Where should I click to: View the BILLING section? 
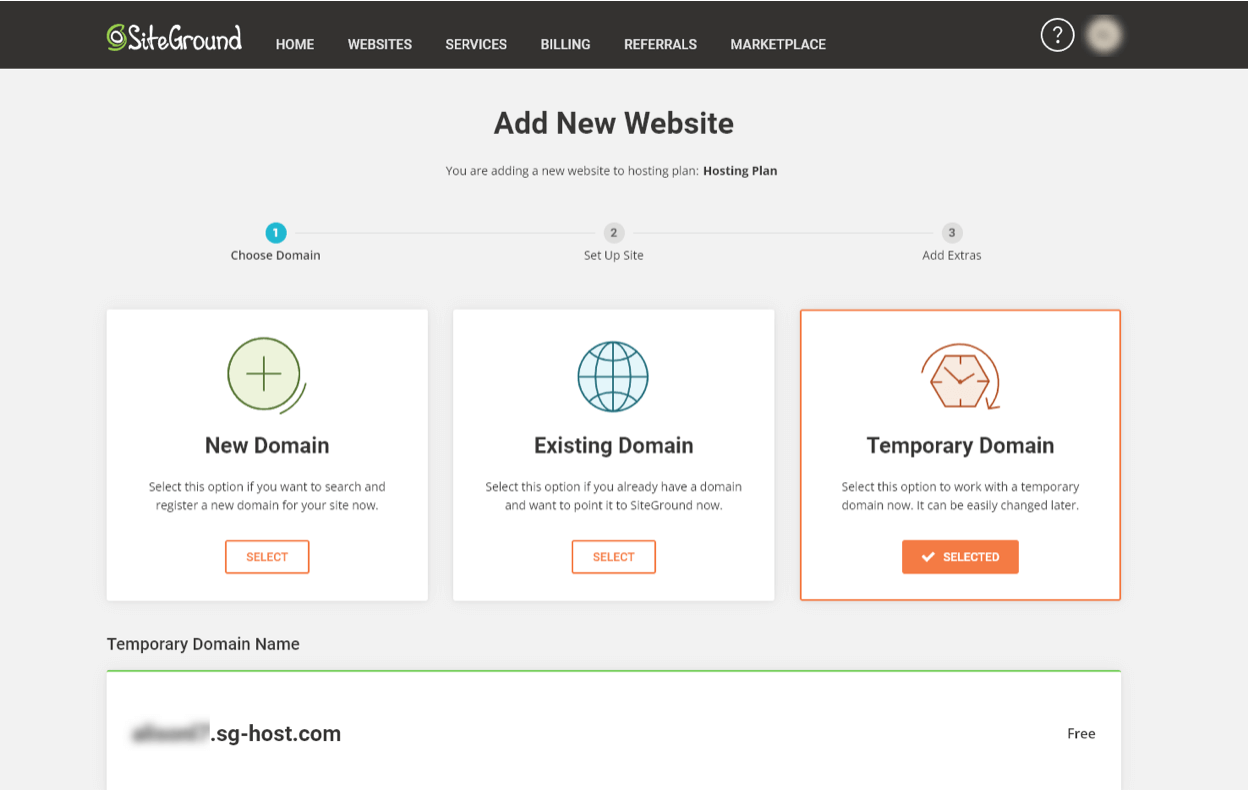[565, 44]
